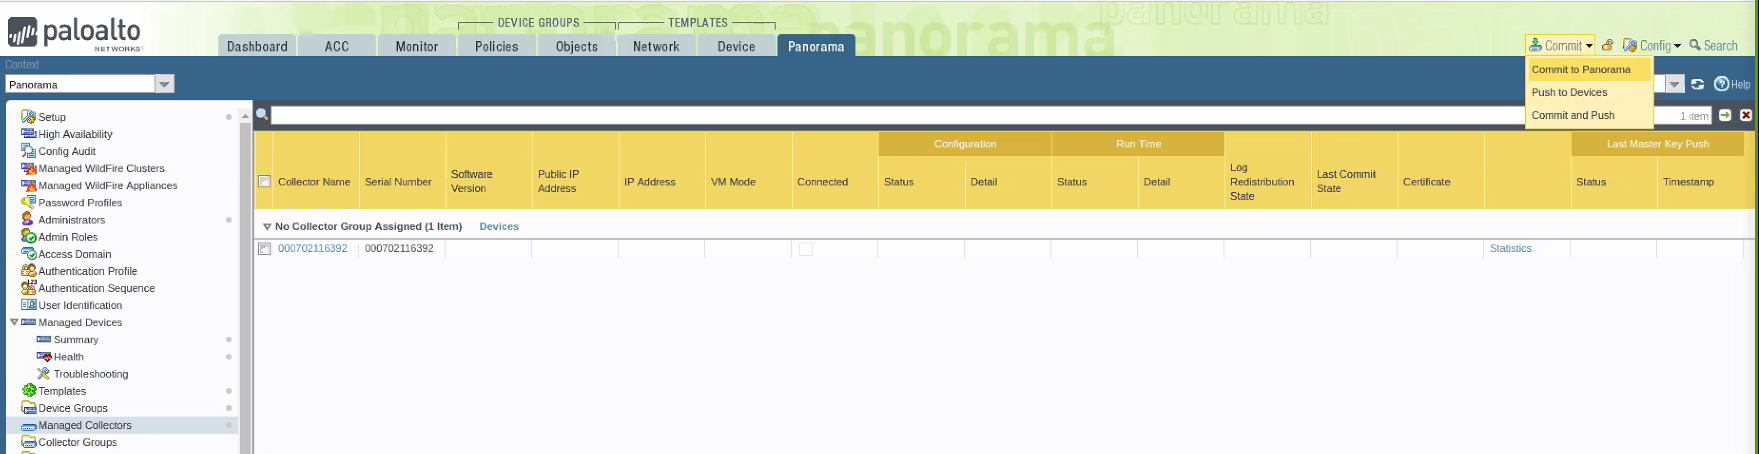Switch to the Dashboard tab
Screen dimensions: 1759x454
click(x=257, y=46)
